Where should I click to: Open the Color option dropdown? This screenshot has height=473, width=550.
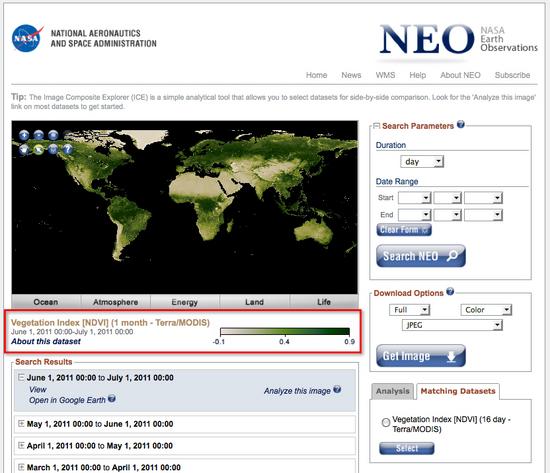tap(486, 310)
